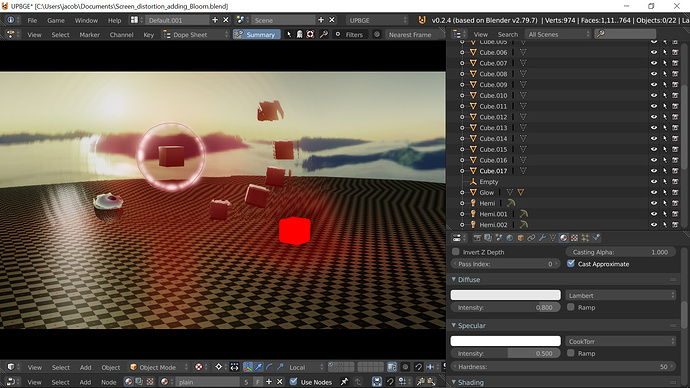Click the UPGBE logo icon in info header
The width and height of the screenshot is (690, 388).
click(x=422, y=20)
